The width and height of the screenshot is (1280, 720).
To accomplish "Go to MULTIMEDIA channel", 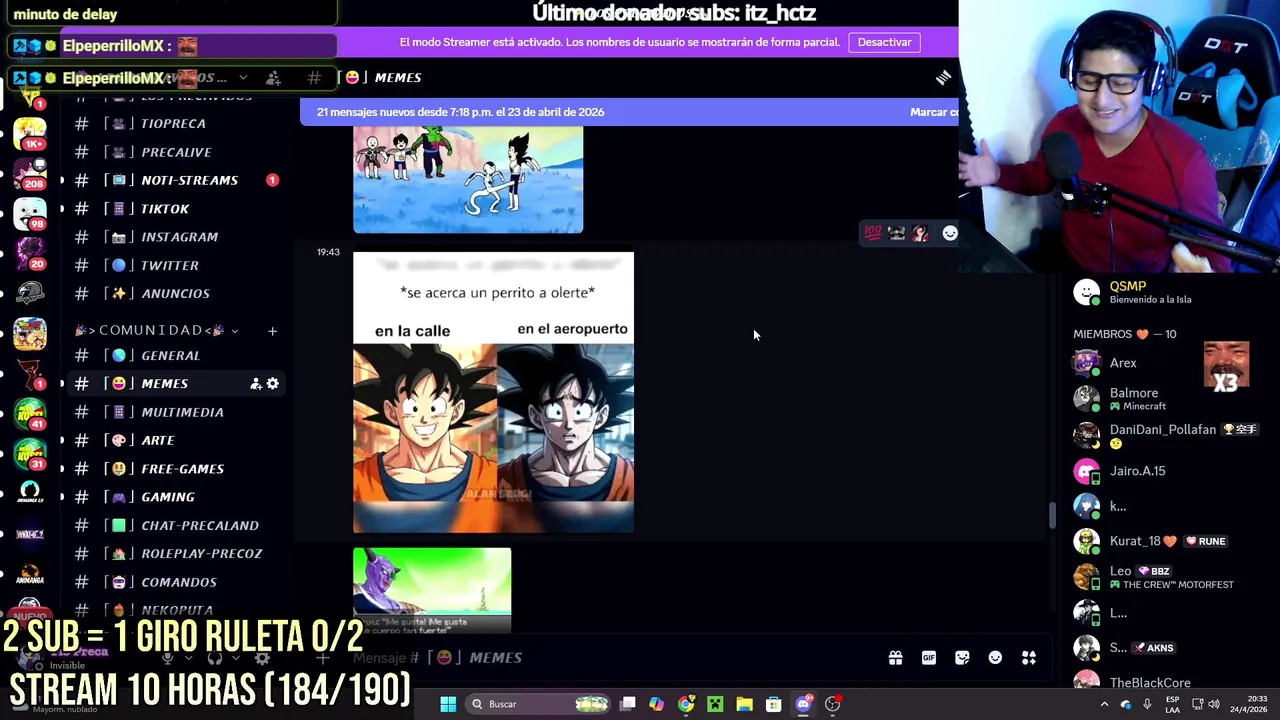I will coord(176,412).
